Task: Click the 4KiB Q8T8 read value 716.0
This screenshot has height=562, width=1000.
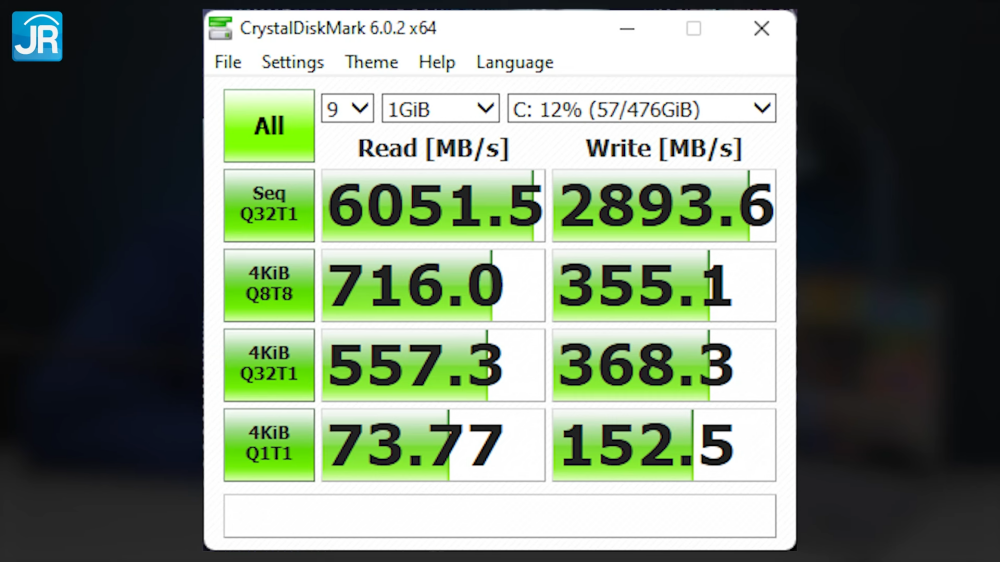Action: tap(433, 285)
